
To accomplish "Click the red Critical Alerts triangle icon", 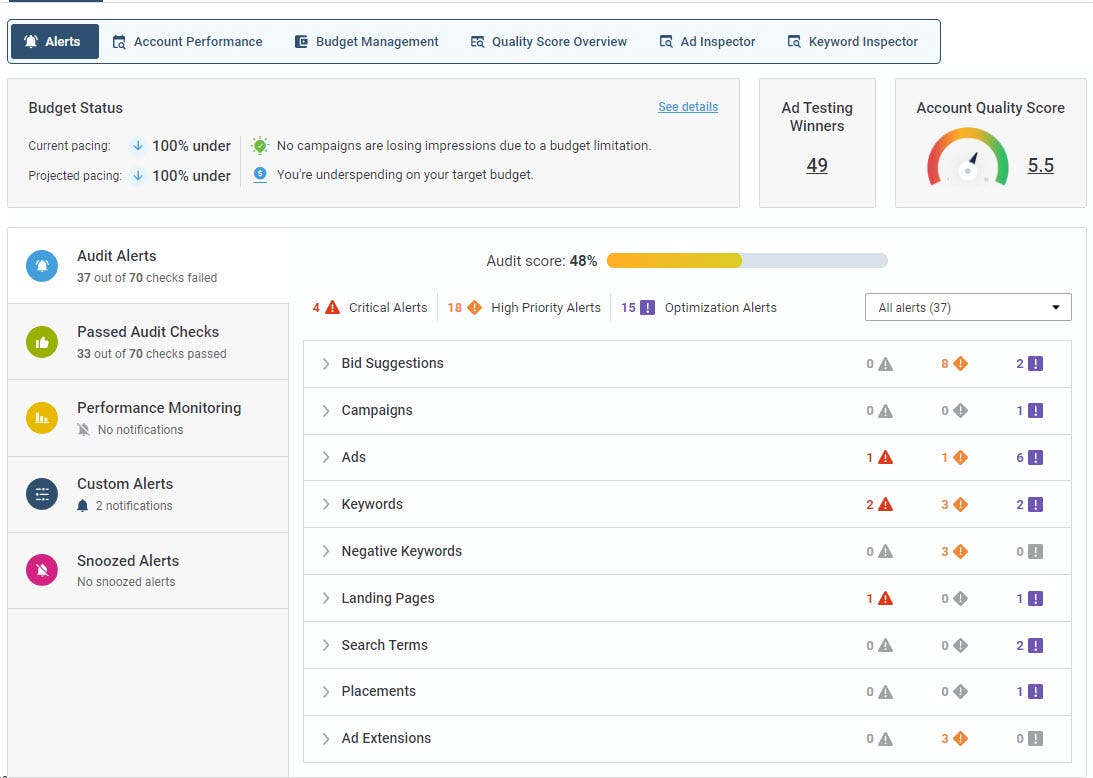I will click(x=333, y=307).
